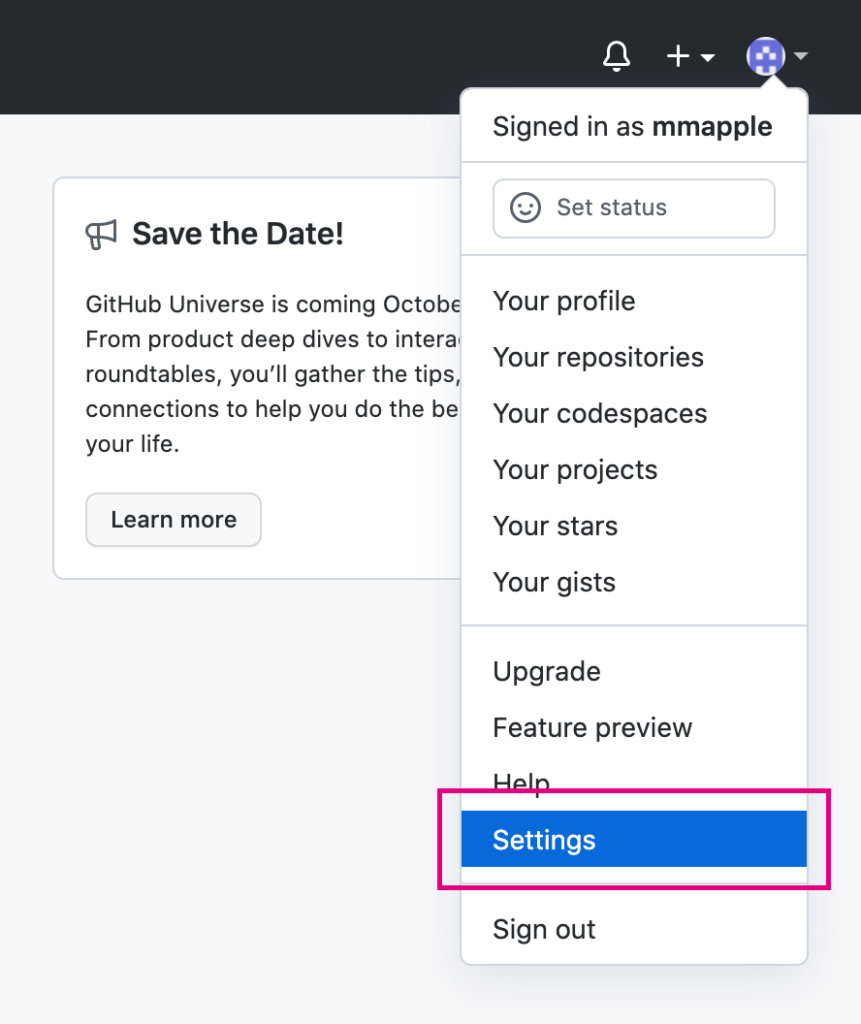The height and width of the screenshot is (1024, 861).
Task: Click the megaphone announcement icon
Action: pos(102,235)
